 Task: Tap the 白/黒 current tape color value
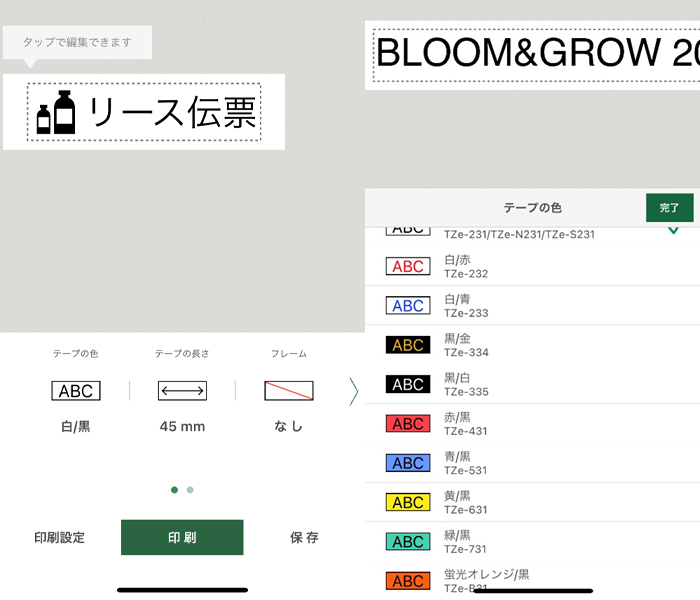(76, 426)
